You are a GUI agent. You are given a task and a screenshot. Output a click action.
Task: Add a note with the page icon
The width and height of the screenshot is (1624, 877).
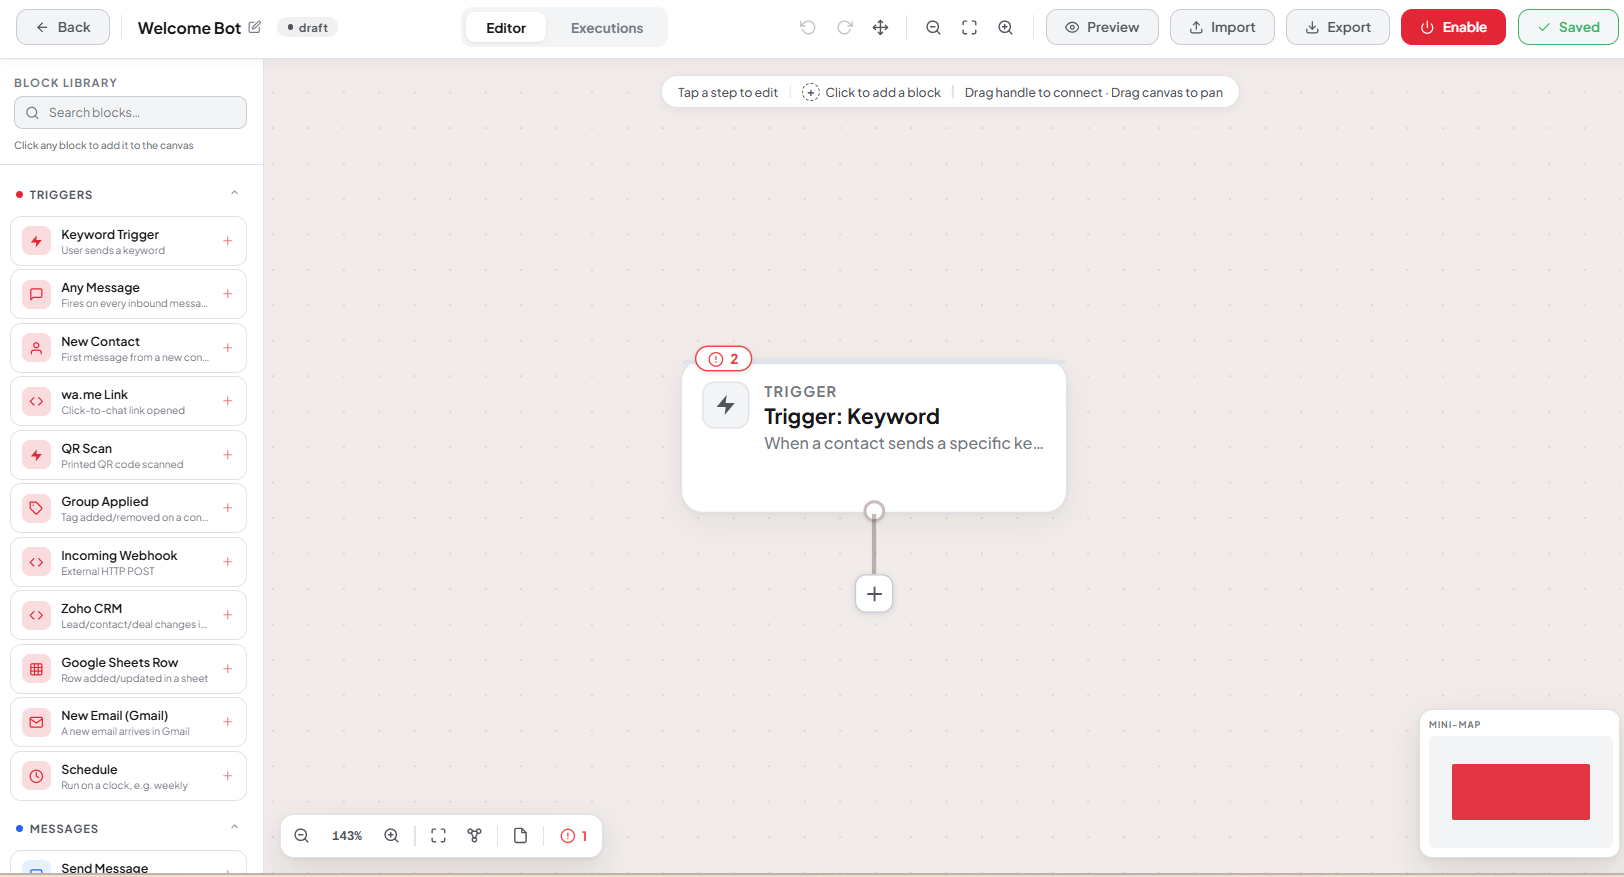pyautogui.click(x=520, y=836)
